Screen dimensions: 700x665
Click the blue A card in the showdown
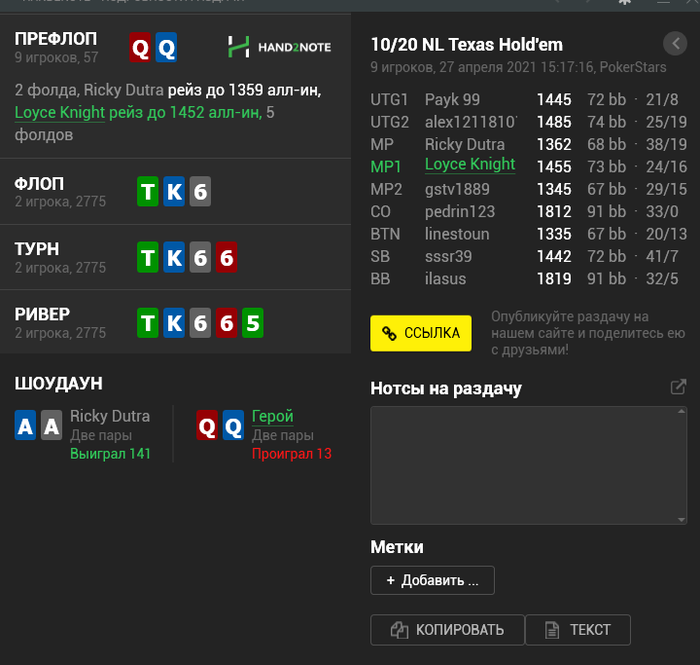25,425
